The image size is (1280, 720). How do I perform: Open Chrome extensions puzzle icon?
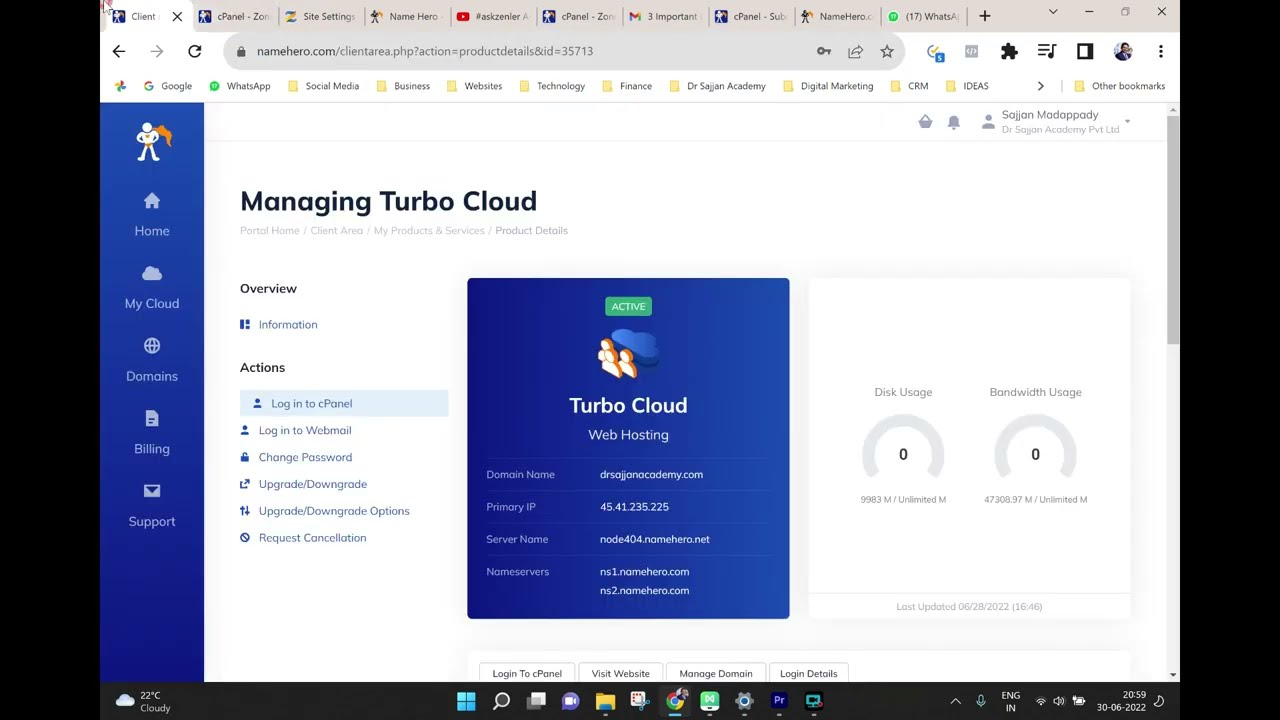[1009, 51]
